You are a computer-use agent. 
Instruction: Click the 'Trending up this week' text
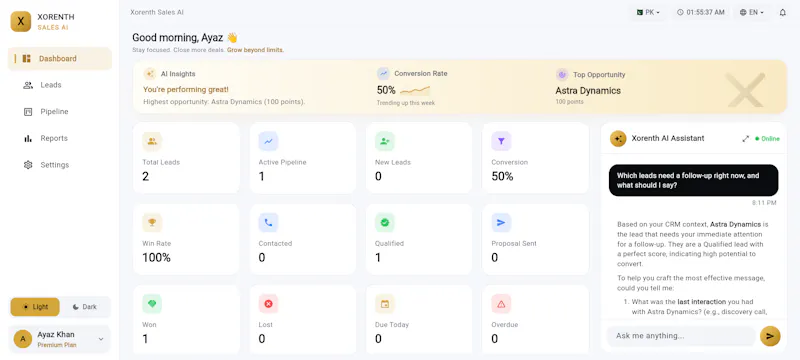[x=406, y=103]
